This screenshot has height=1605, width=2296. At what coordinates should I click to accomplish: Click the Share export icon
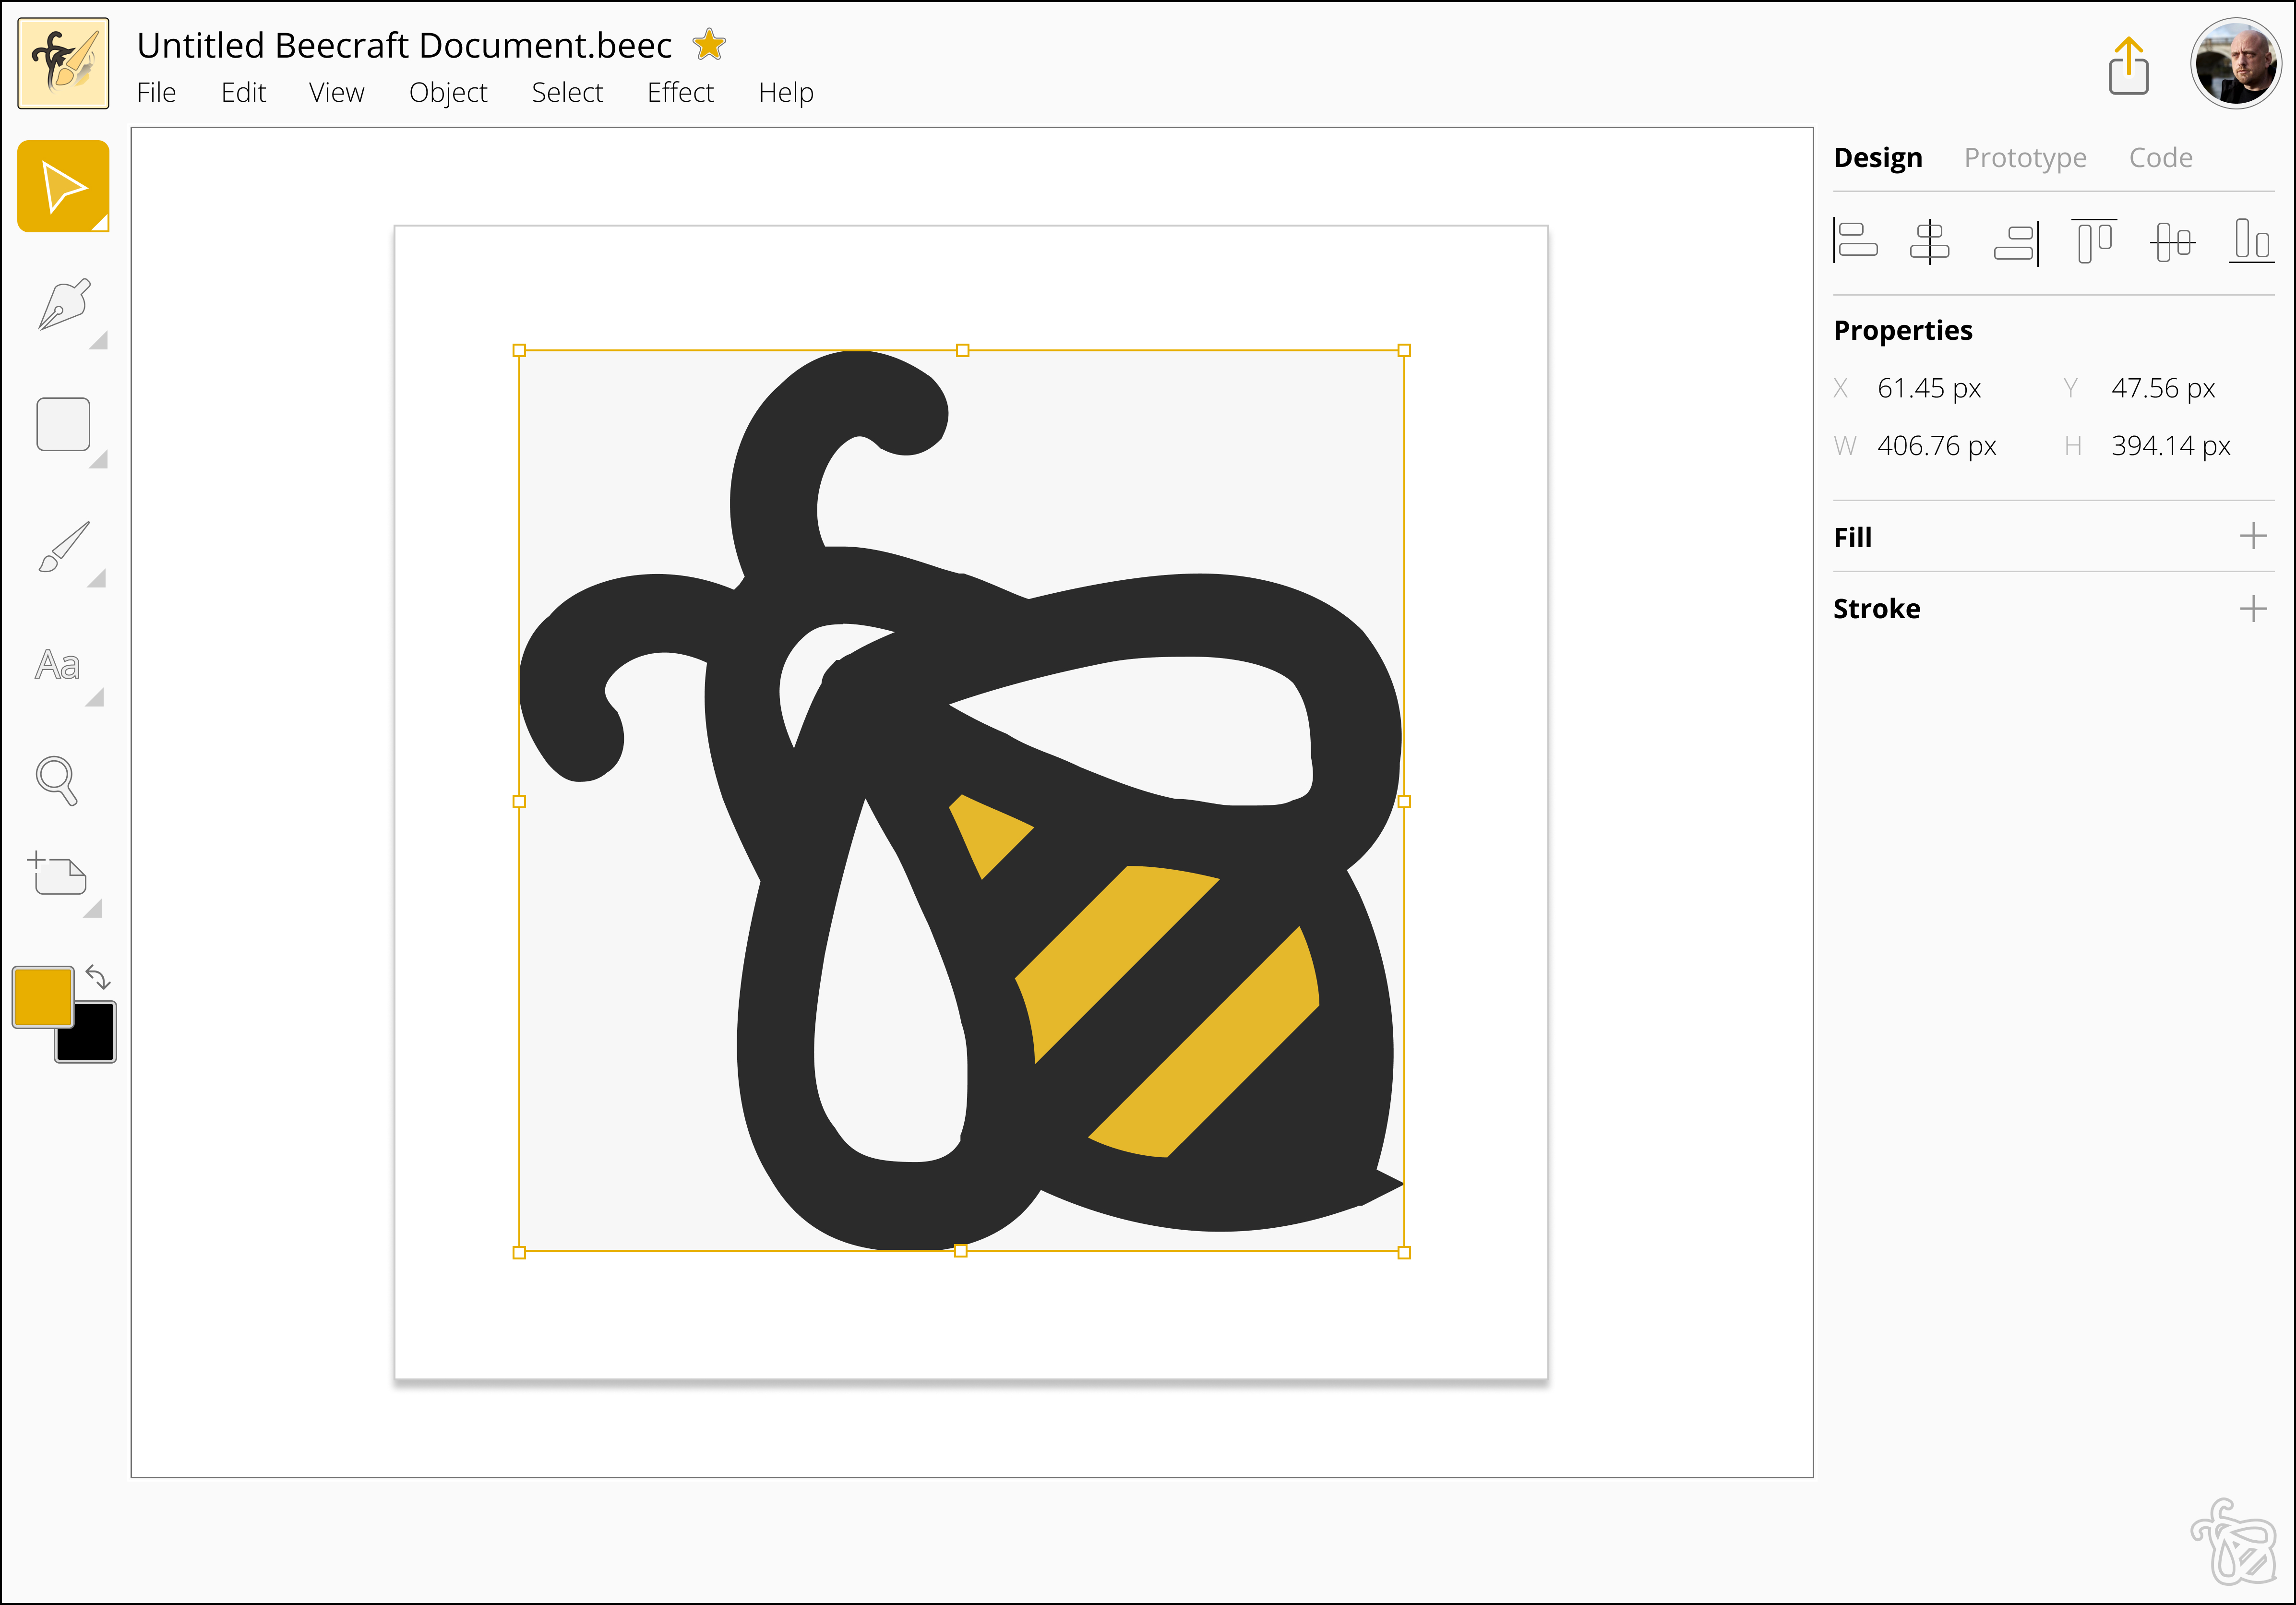[2128, 66]
